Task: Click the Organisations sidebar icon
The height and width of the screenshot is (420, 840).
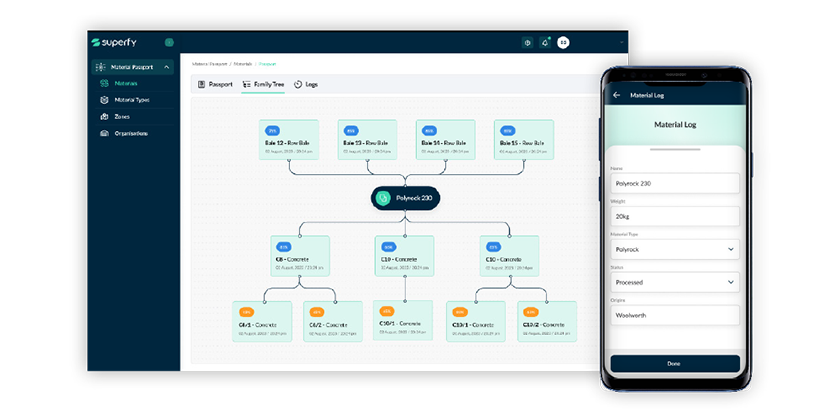Action: pos(105,133)
